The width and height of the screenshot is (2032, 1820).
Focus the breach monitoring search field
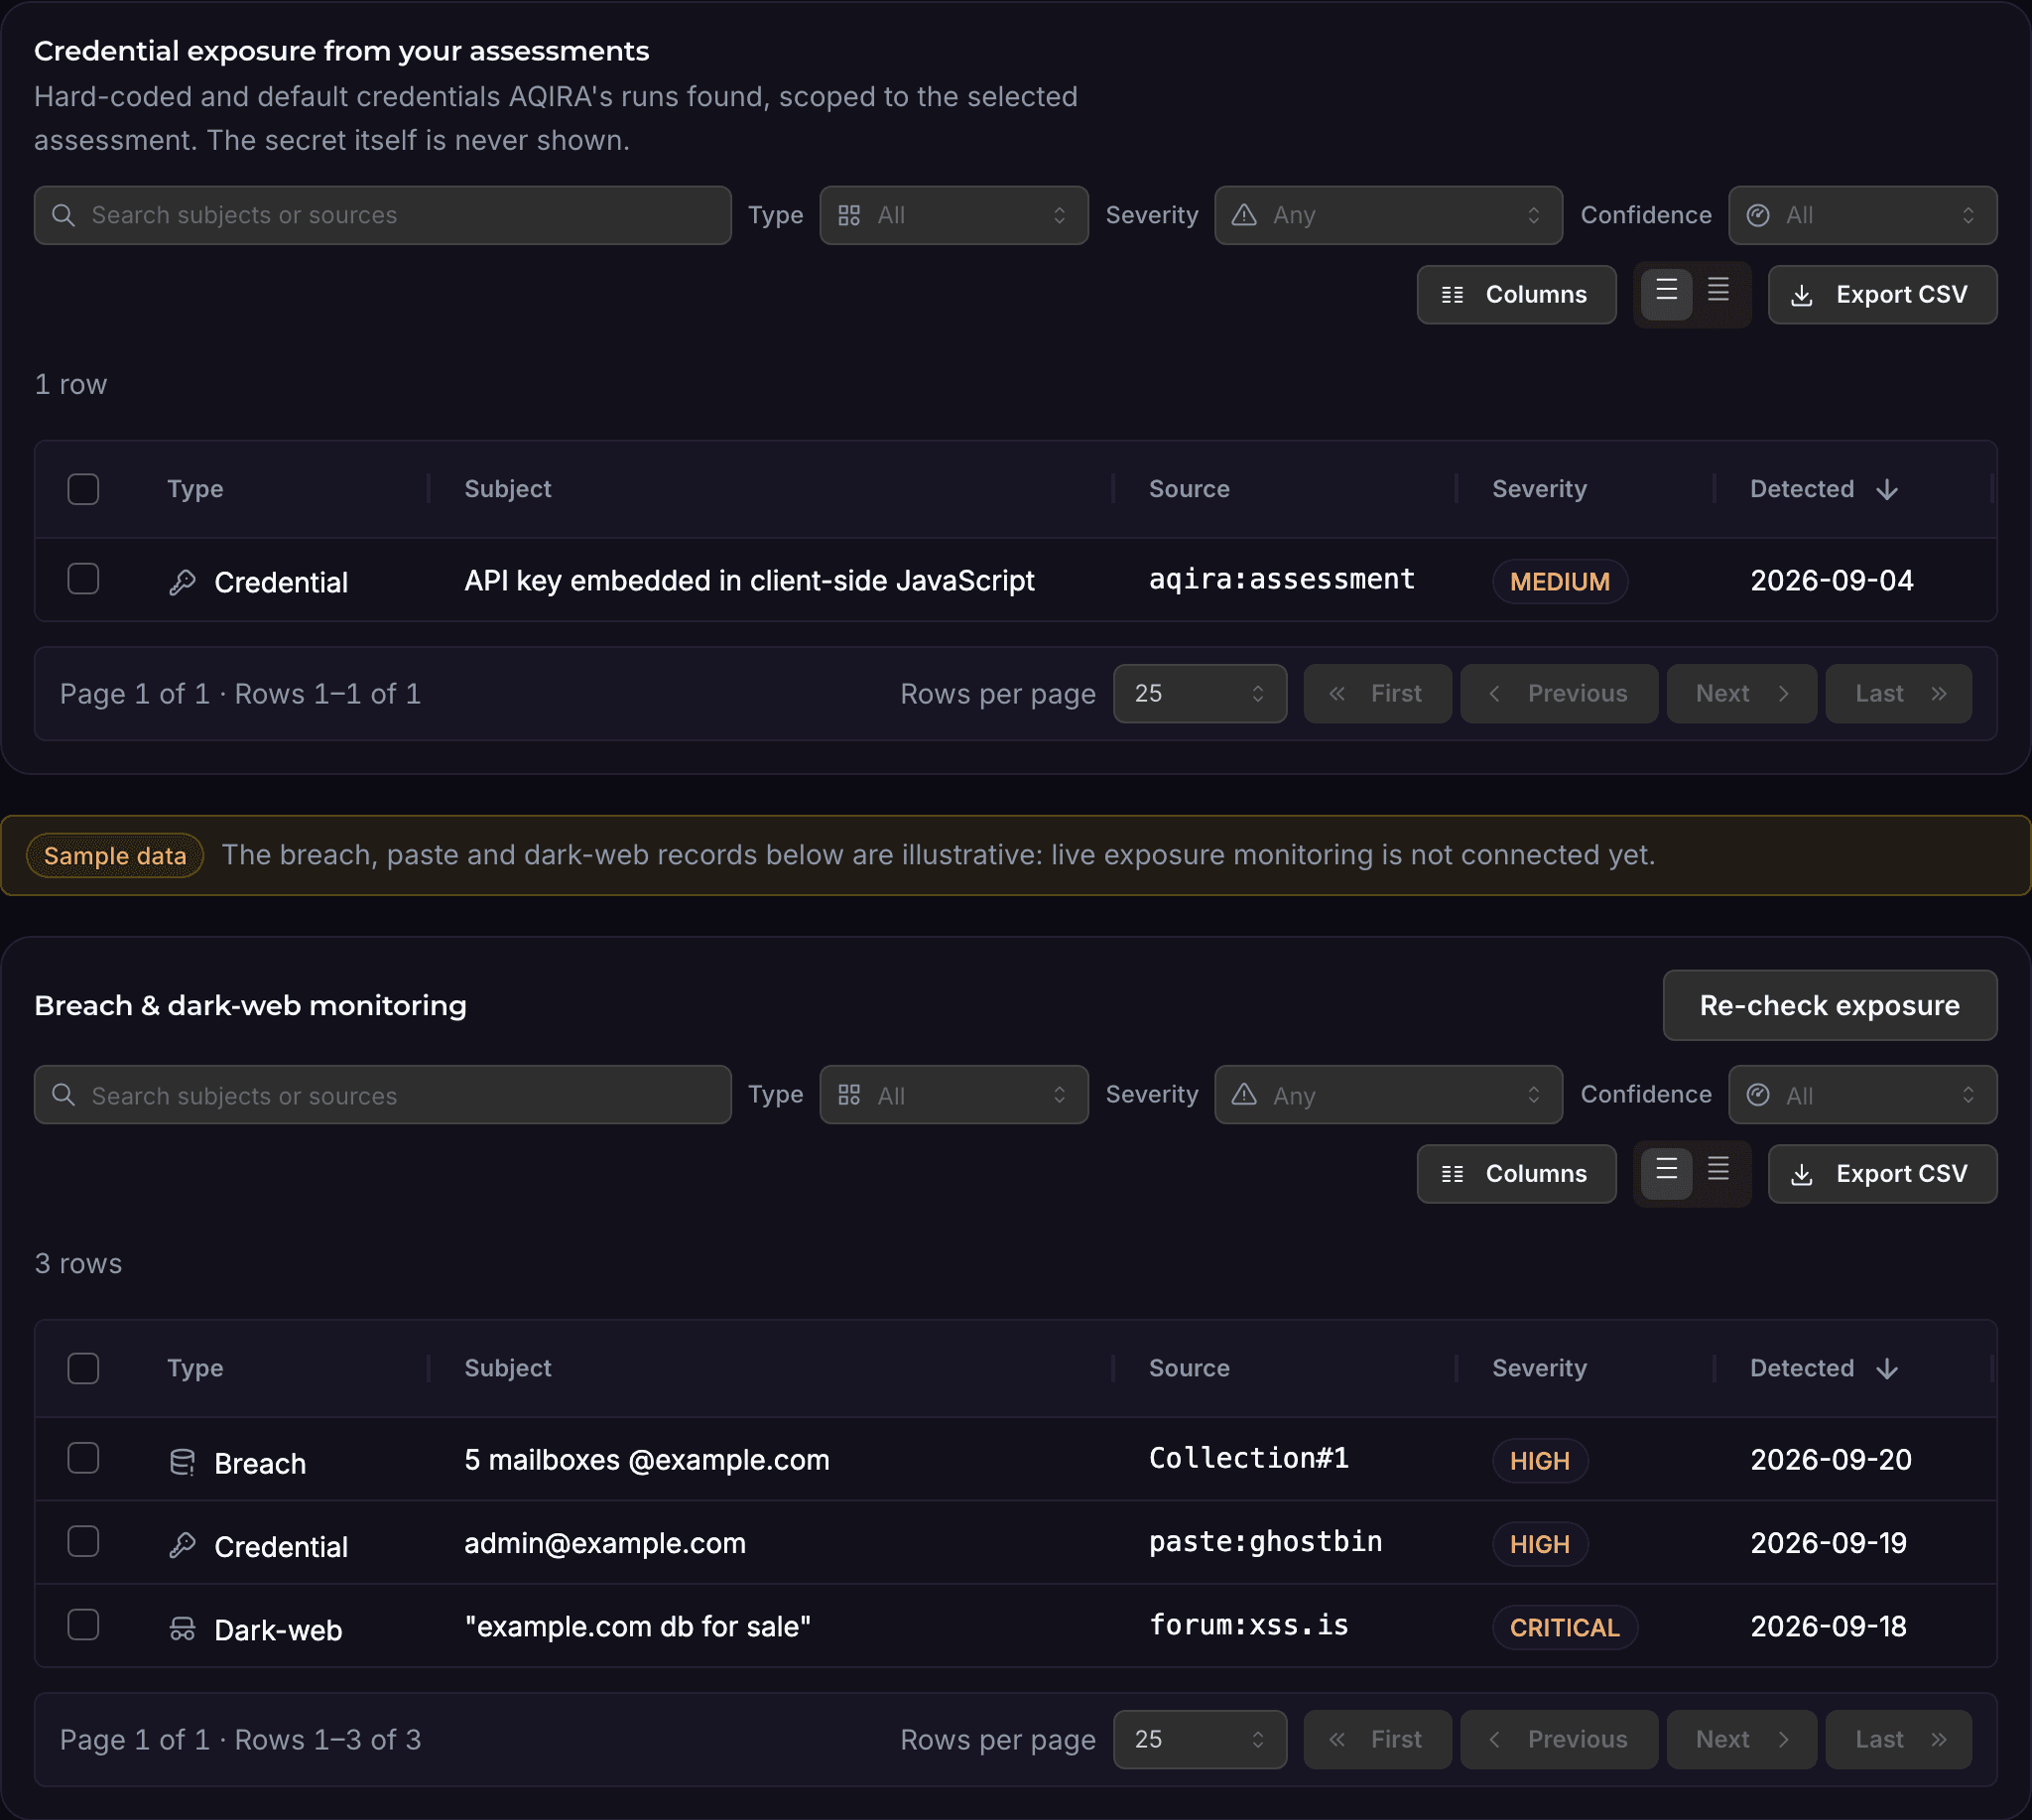tap(383, 1095)
